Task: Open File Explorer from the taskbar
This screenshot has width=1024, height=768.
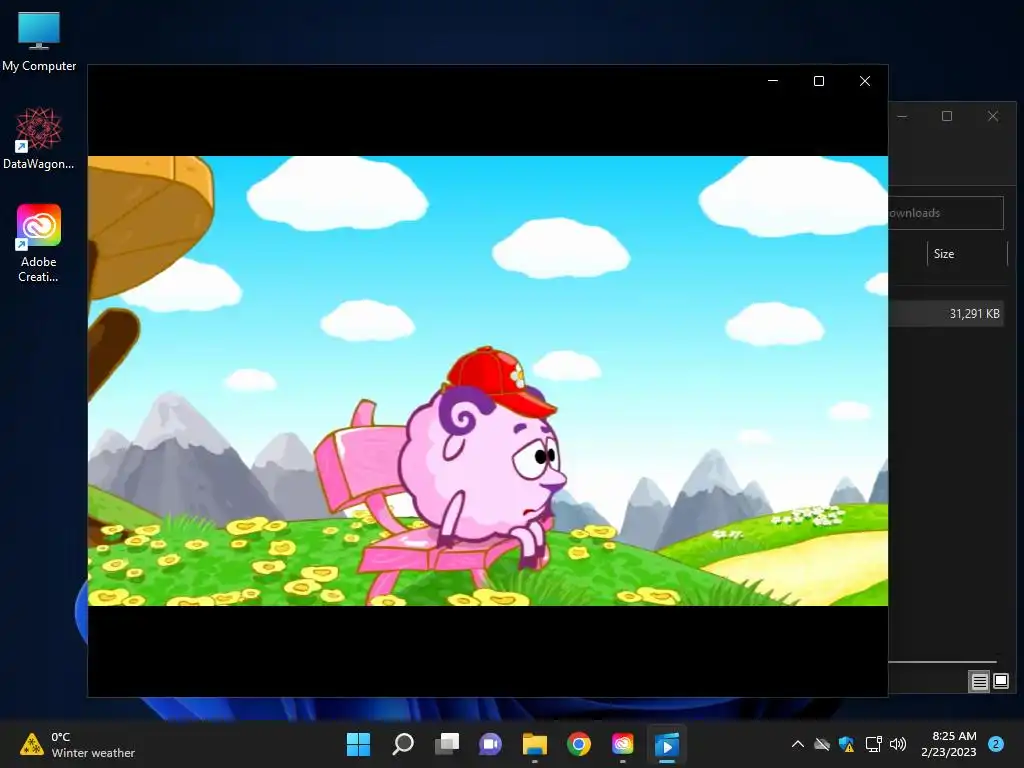Action: 534,744
